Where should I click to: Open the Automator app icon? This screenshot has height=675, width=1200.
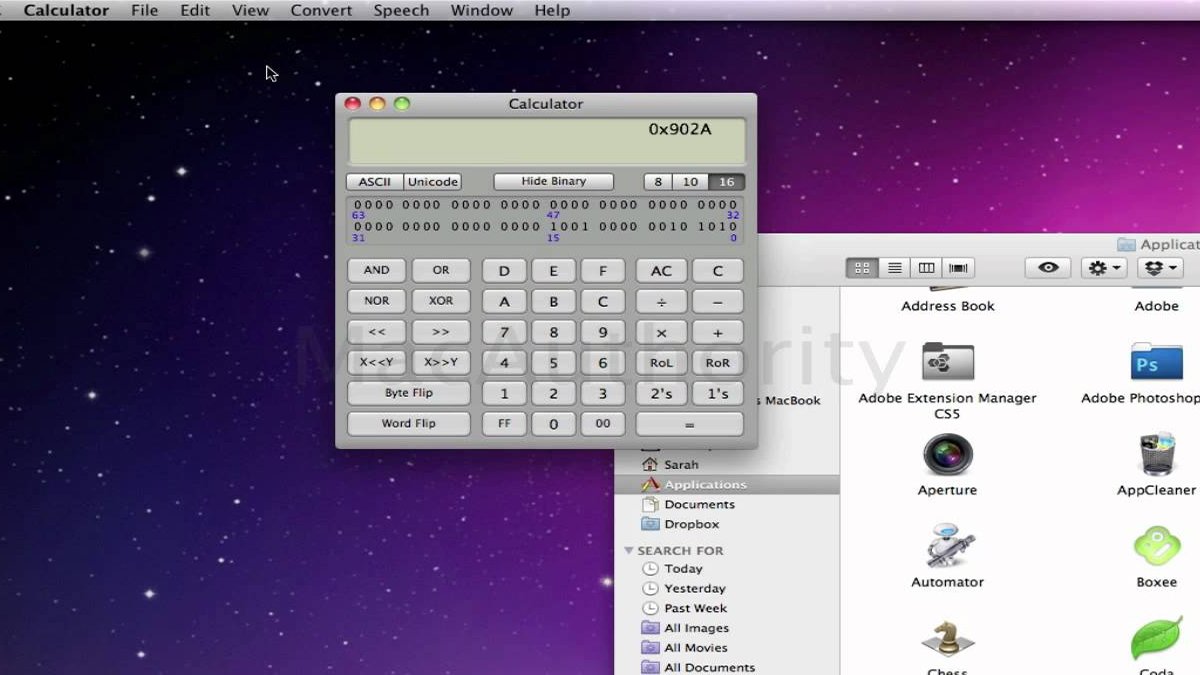point(947,546)
